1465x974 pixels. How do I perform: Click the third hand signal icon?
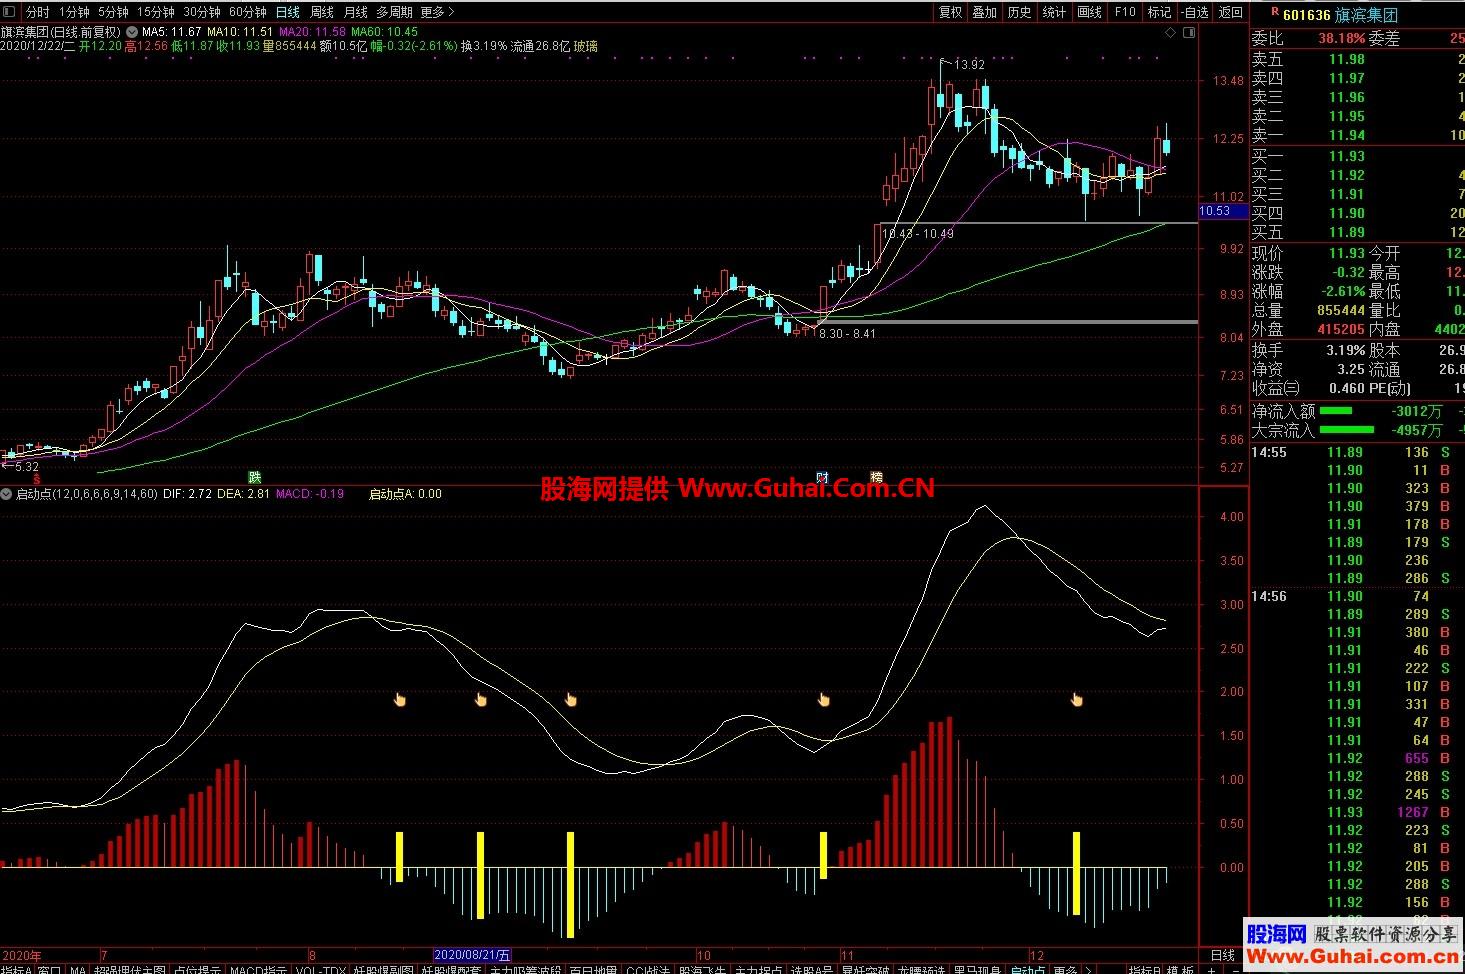(571, 699)
